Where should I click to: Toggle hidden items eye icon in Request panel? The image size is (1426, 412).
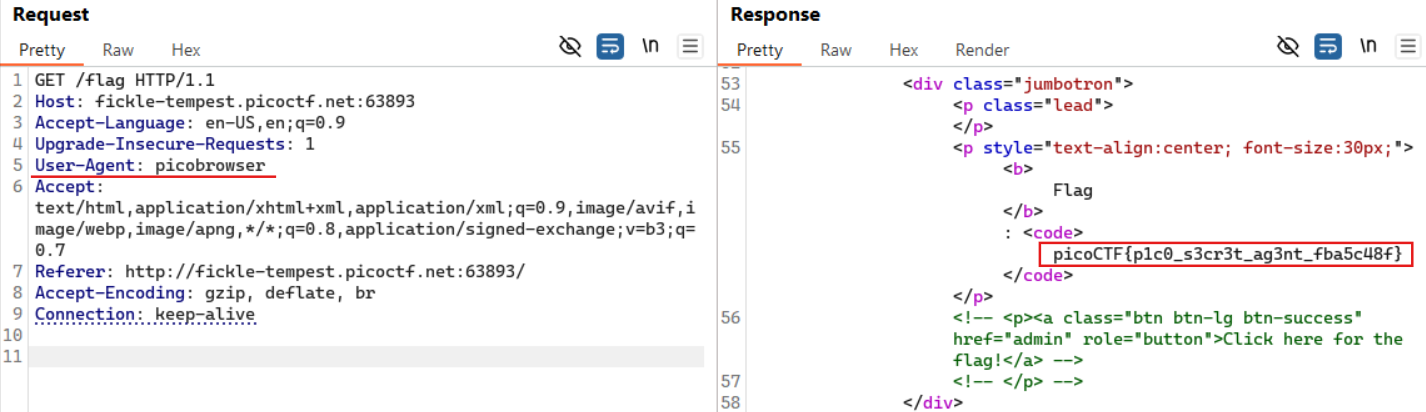[571, 46]
